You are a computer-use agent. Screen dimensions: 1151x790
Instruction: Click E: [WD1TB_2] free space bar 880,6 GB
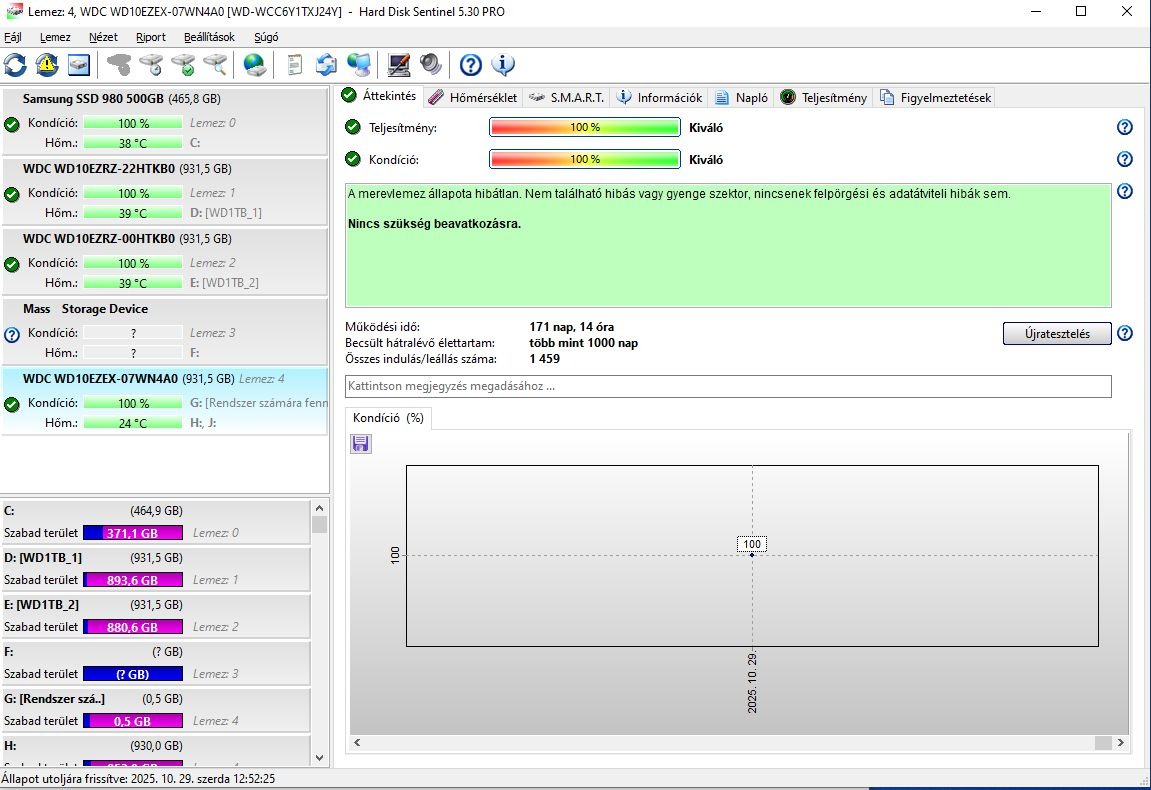(x=133, y=627)
